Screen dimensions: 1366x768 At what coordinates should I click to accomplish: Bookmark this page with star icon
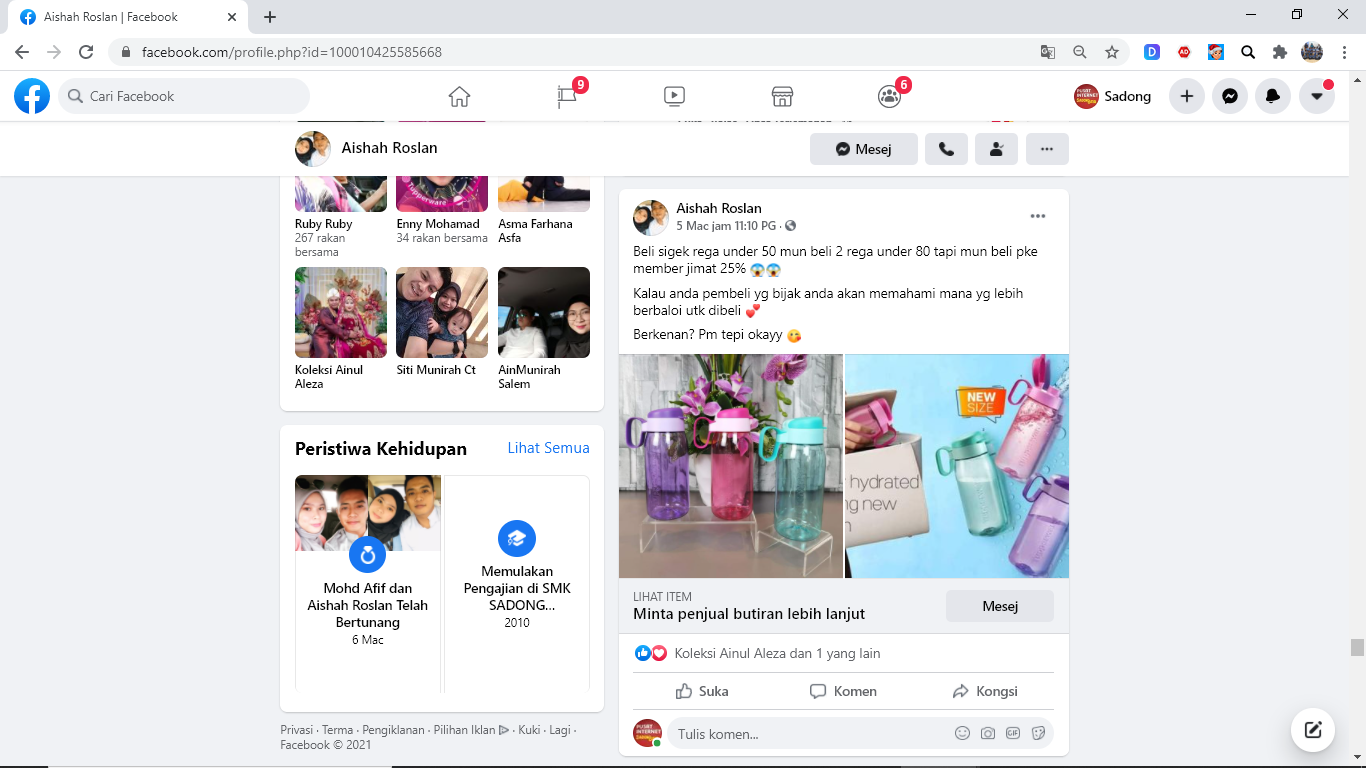click(1111, 52)
